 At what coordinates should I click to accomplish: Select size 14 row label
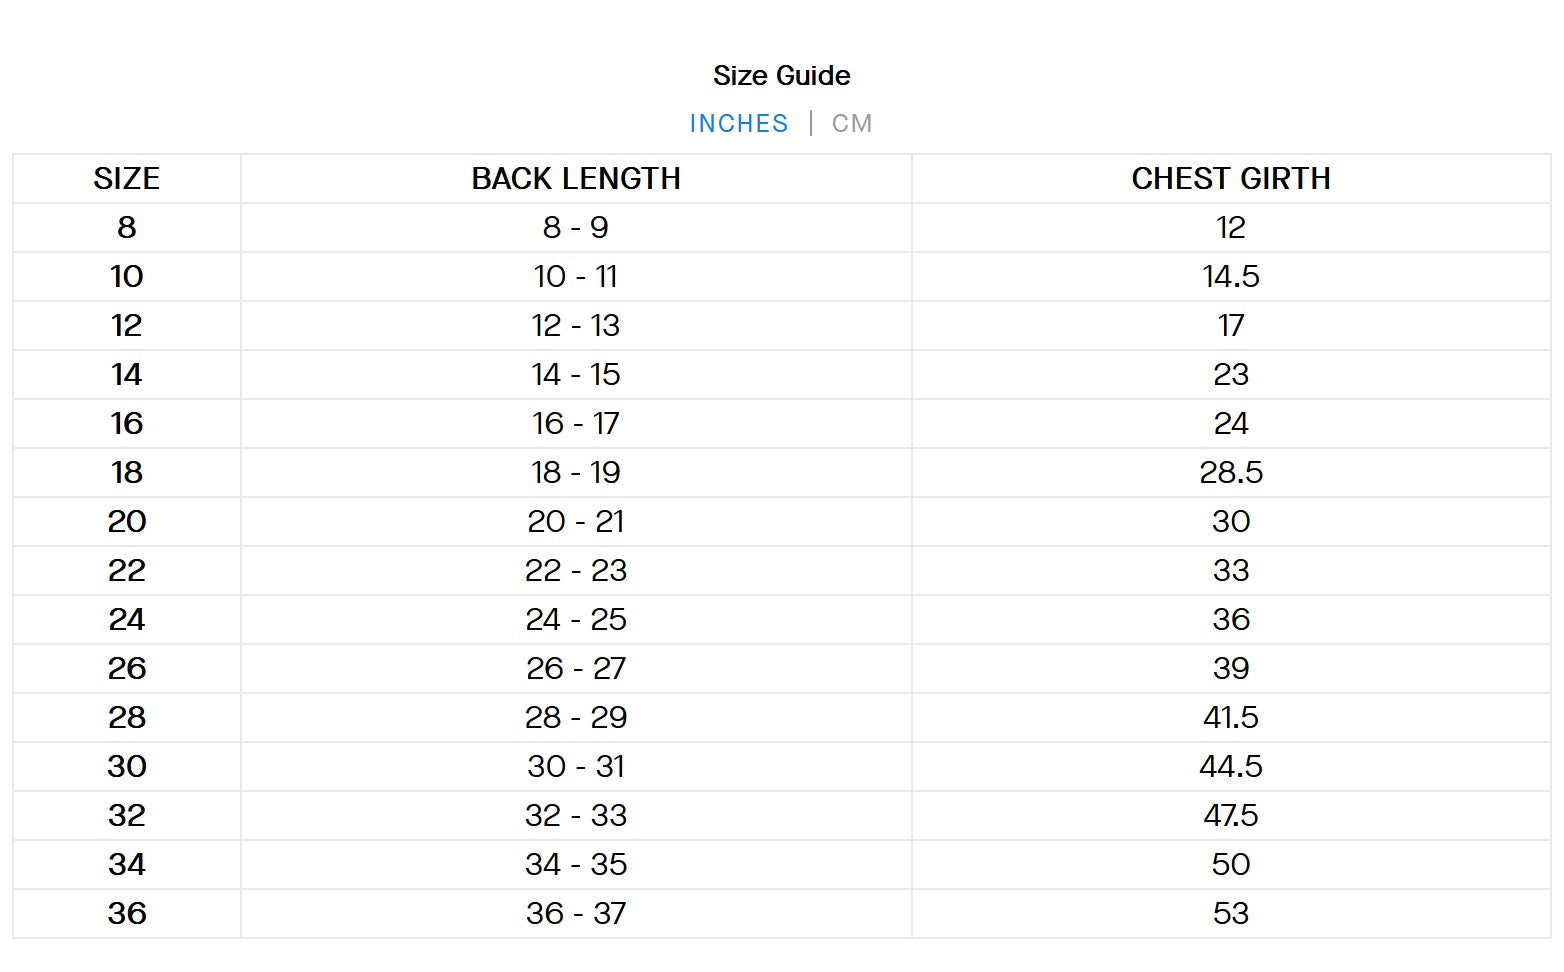pos(127,374)
